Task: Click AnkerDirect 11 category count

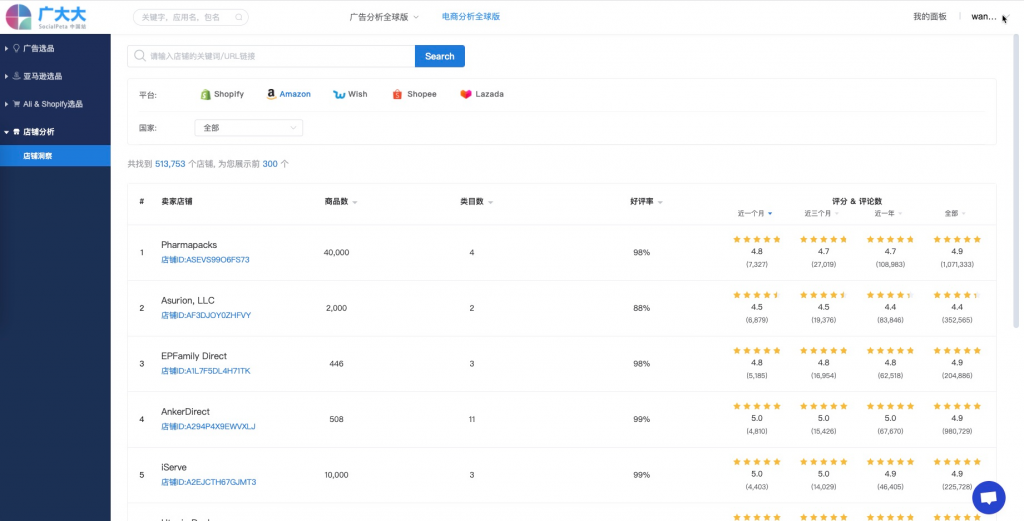Action: click(x=472, y=419)
